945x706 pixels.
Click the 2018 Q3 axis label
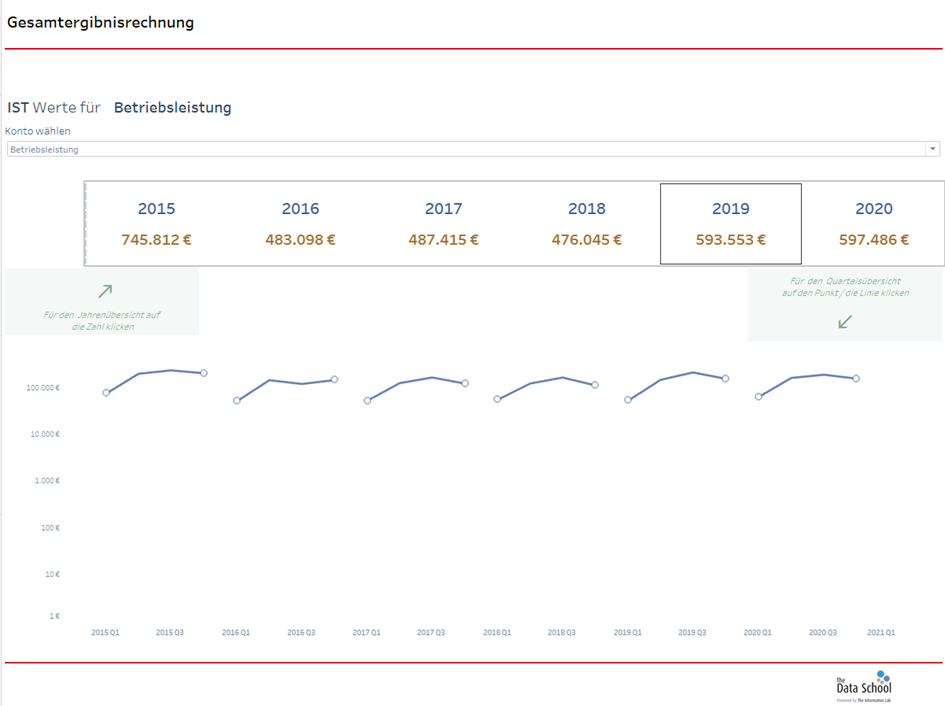tap(562, 632)
